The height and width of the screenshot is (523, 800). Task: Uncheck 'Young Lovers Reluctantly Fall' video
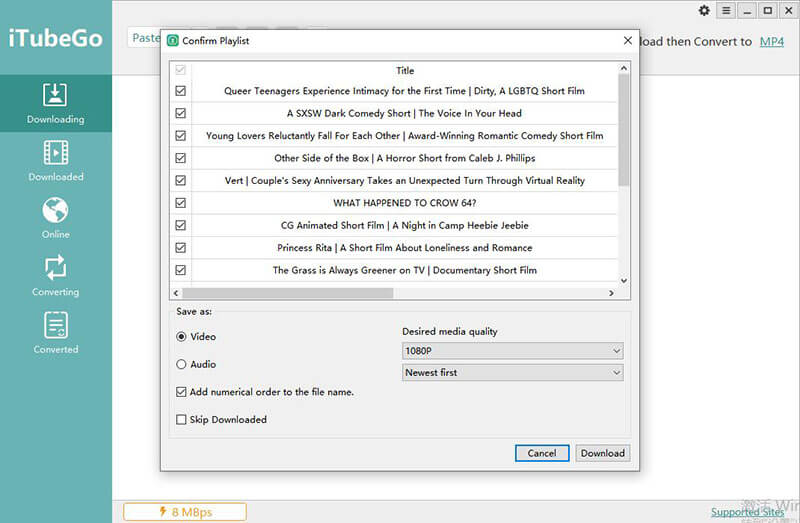tap(181, 136)
